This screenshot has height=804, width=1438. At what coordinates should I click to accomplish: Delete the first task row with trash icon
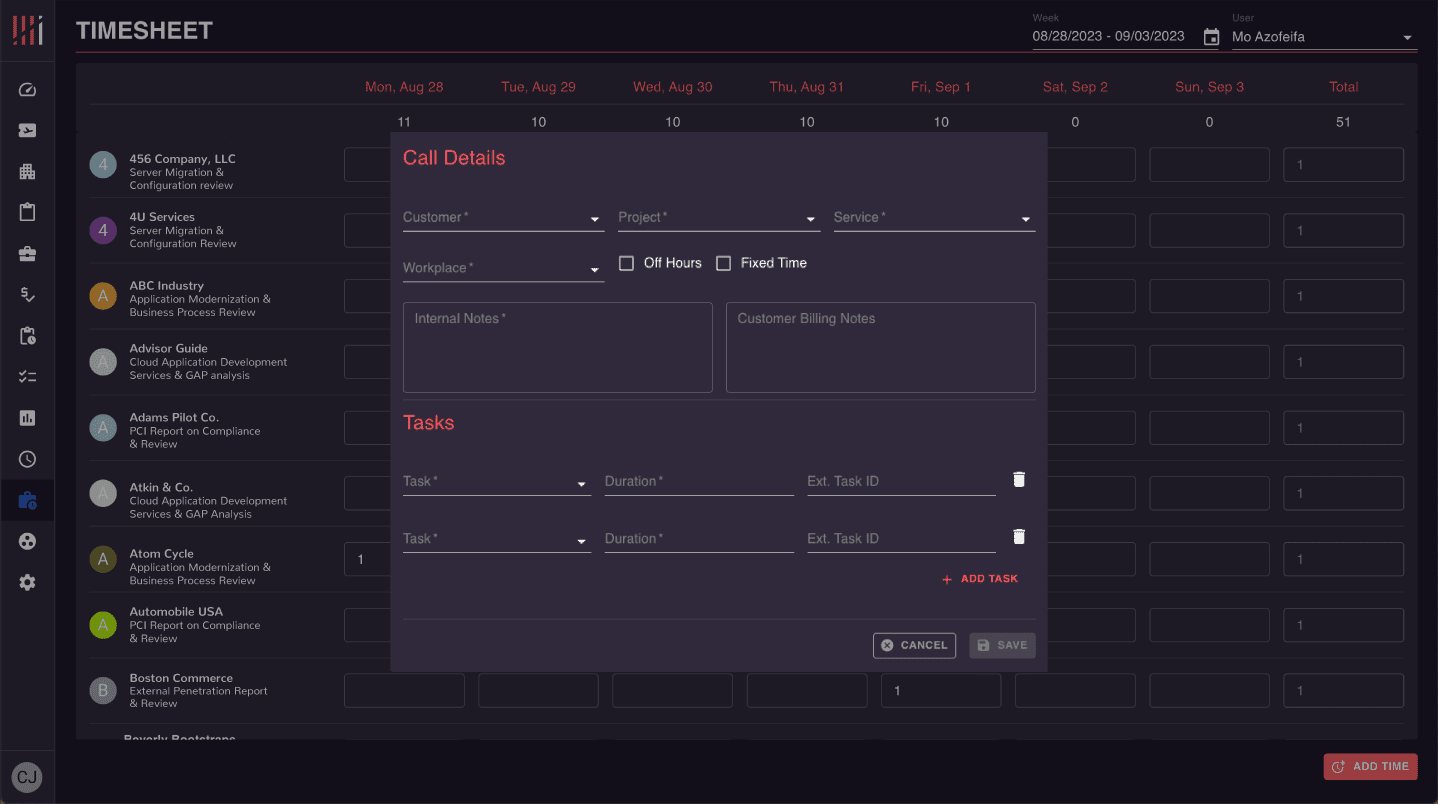(x=1019, y=480)
